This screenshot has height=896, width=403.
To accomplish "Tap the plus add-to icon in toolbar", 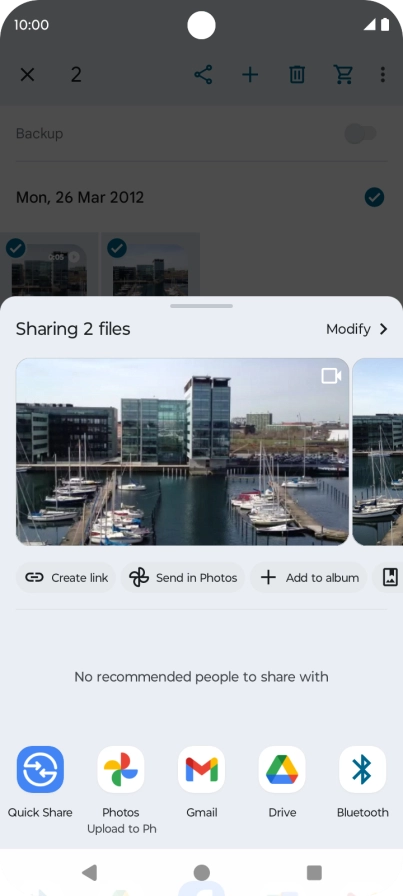I will tap(250, 75).
